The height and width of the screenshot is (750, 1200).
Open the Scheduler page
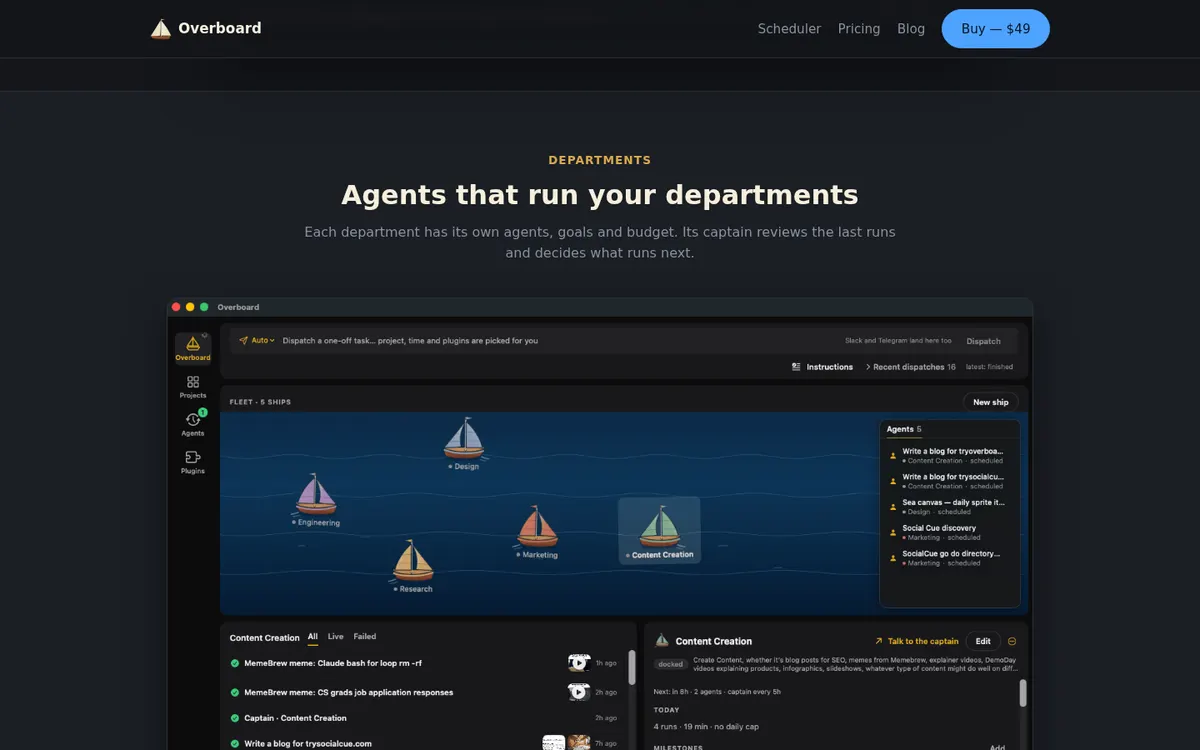pos(789,29)
